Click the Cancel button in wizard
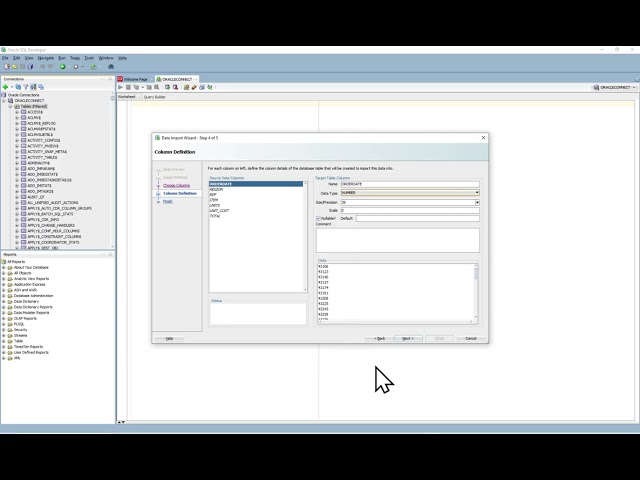 [x=471, y=338]
